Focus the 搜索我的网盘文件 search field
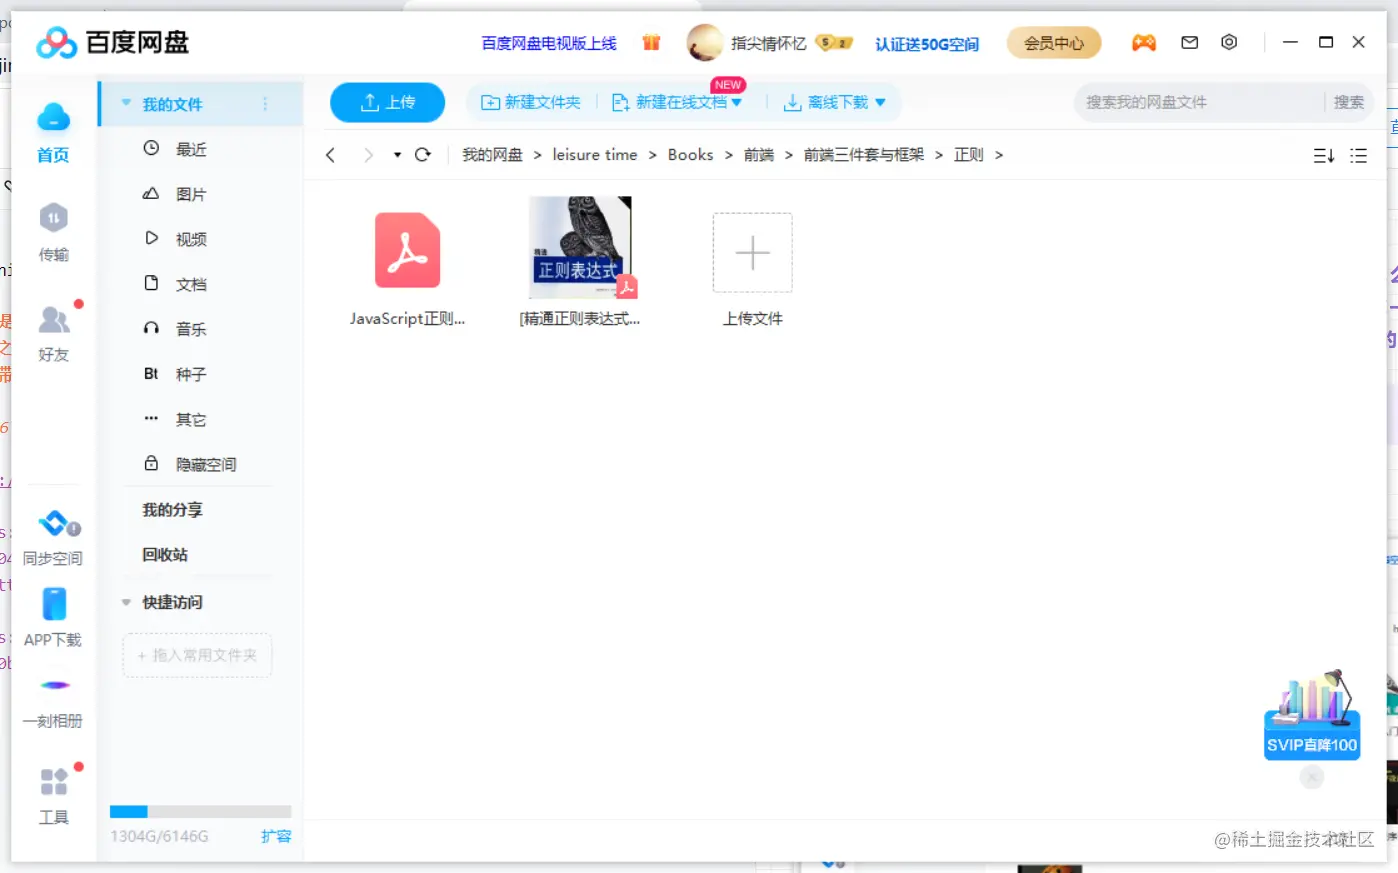 1200,102
